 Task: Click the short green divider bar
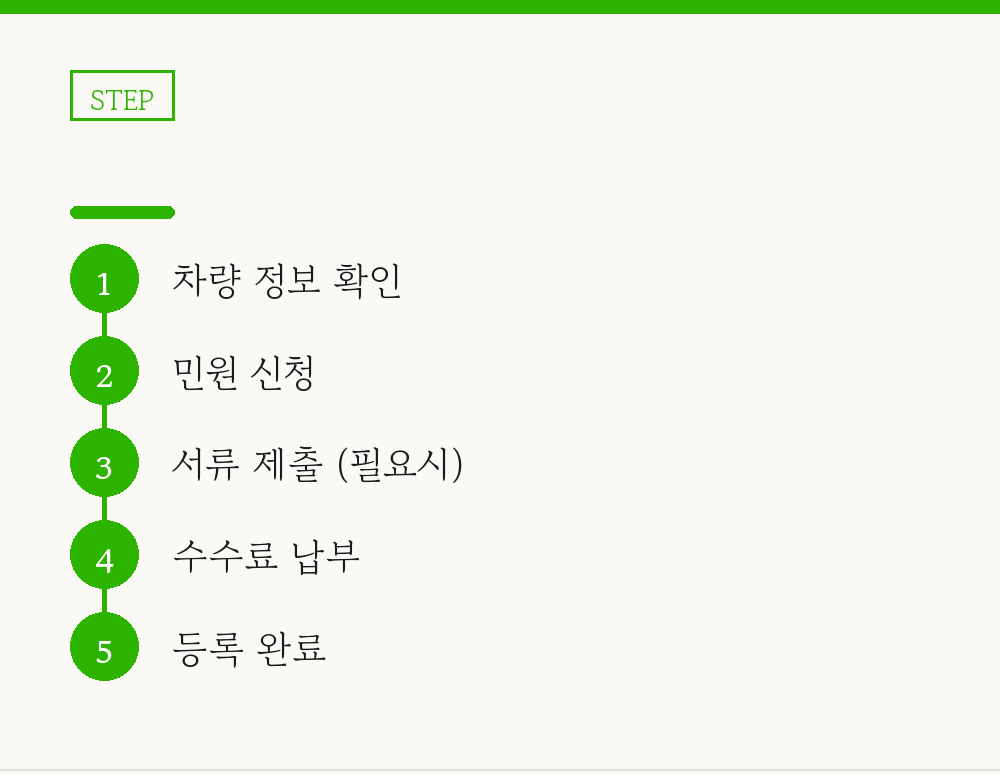[x=122, y=212]
